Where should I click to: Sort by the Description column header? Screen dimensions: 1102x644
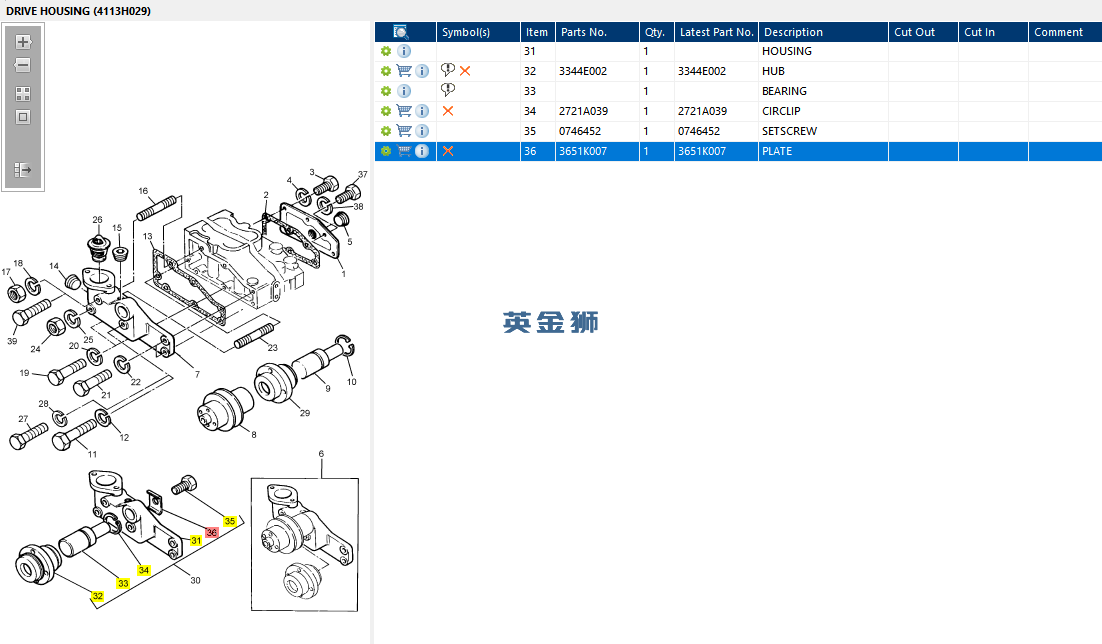coord(824,32)
